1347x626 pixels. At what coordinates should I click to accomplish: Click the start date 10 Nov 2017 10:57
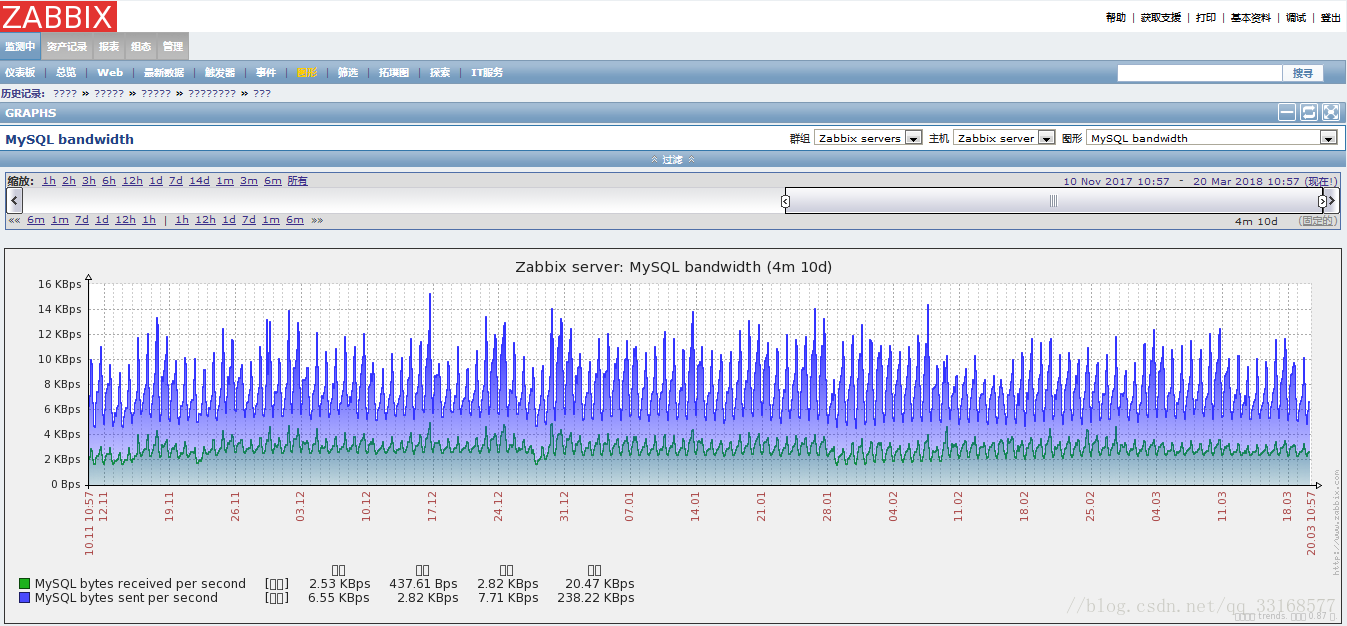click(1116, 181)
